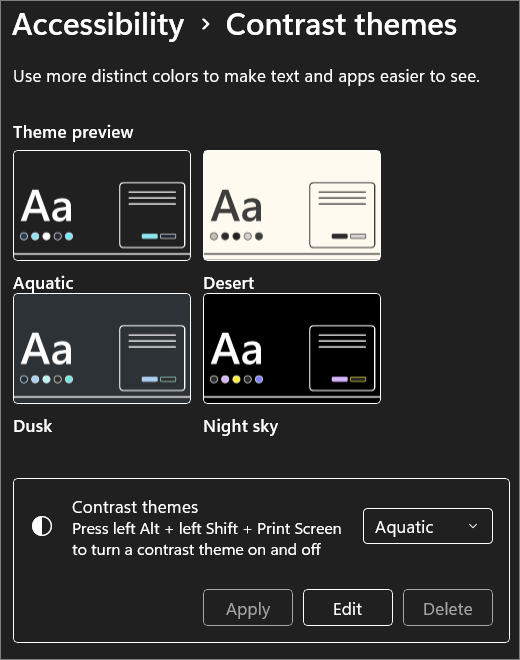
Task: Click the 'Contrast themes' setting row label
Action: [135, 507]
